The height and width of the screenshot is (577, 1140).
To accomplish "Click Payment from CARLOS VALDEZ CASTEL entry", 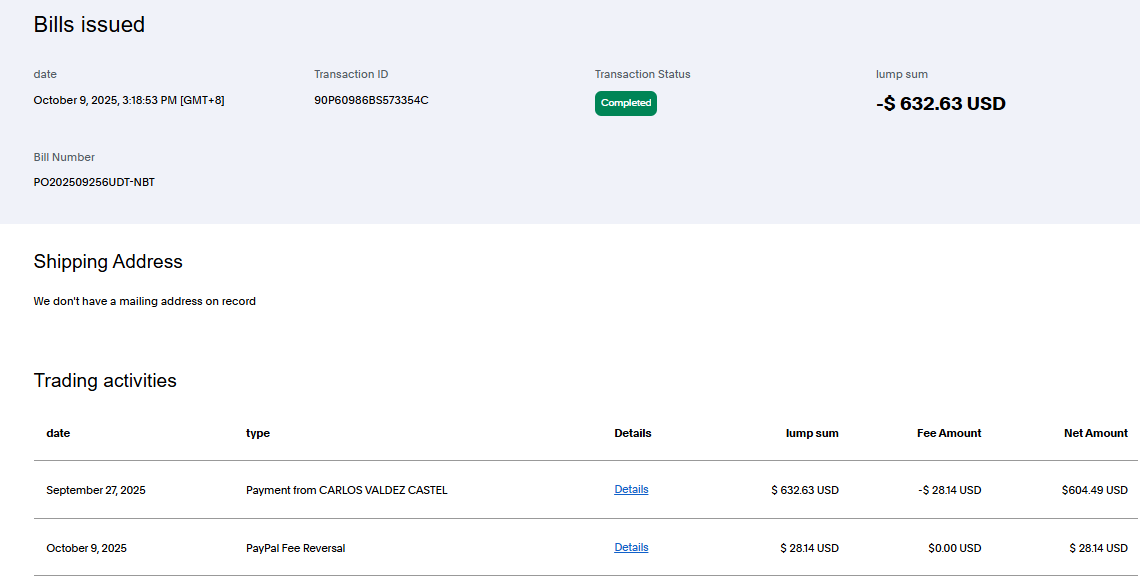I will (x=347, y=490).
